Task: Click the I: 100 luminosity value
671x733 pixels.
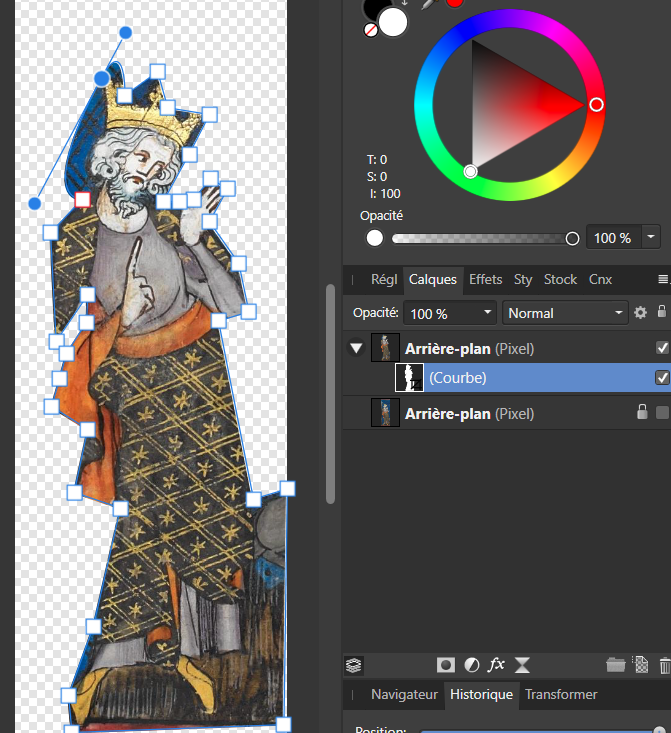Action: coord(385,194)
